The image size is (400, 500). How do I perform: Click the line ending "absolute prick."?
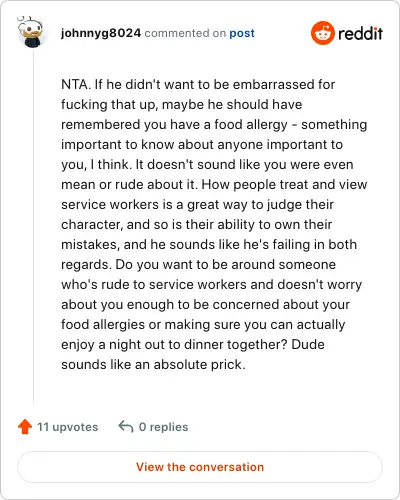click(x=153, y=364)
